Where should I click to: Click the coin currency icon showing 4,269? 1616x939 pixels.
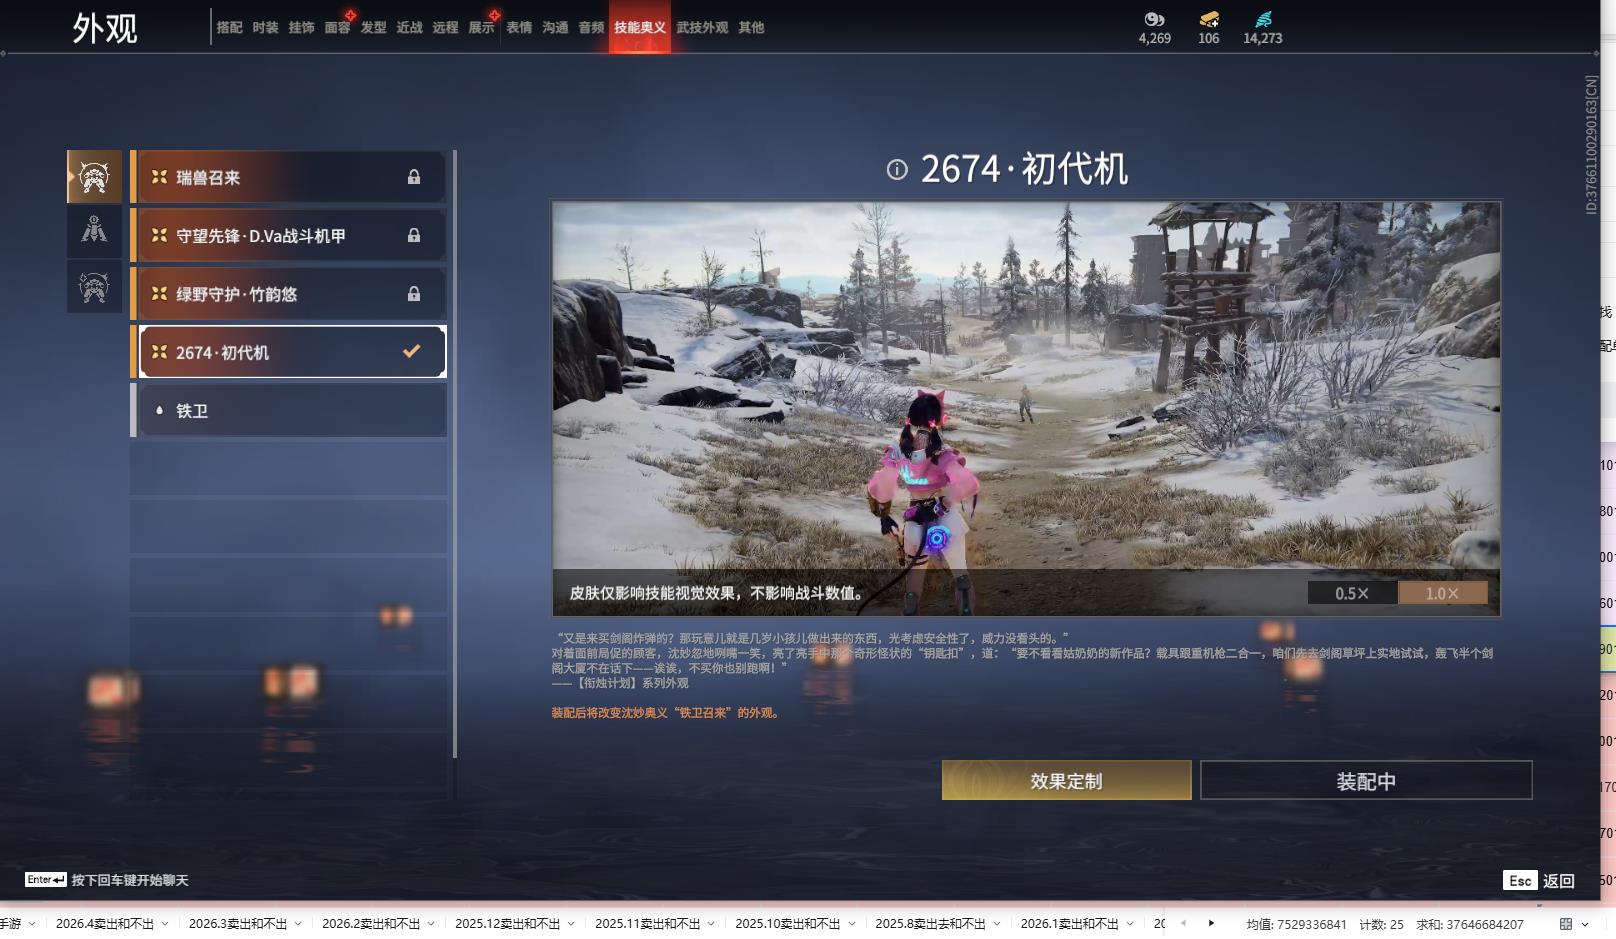point(1155,19)
